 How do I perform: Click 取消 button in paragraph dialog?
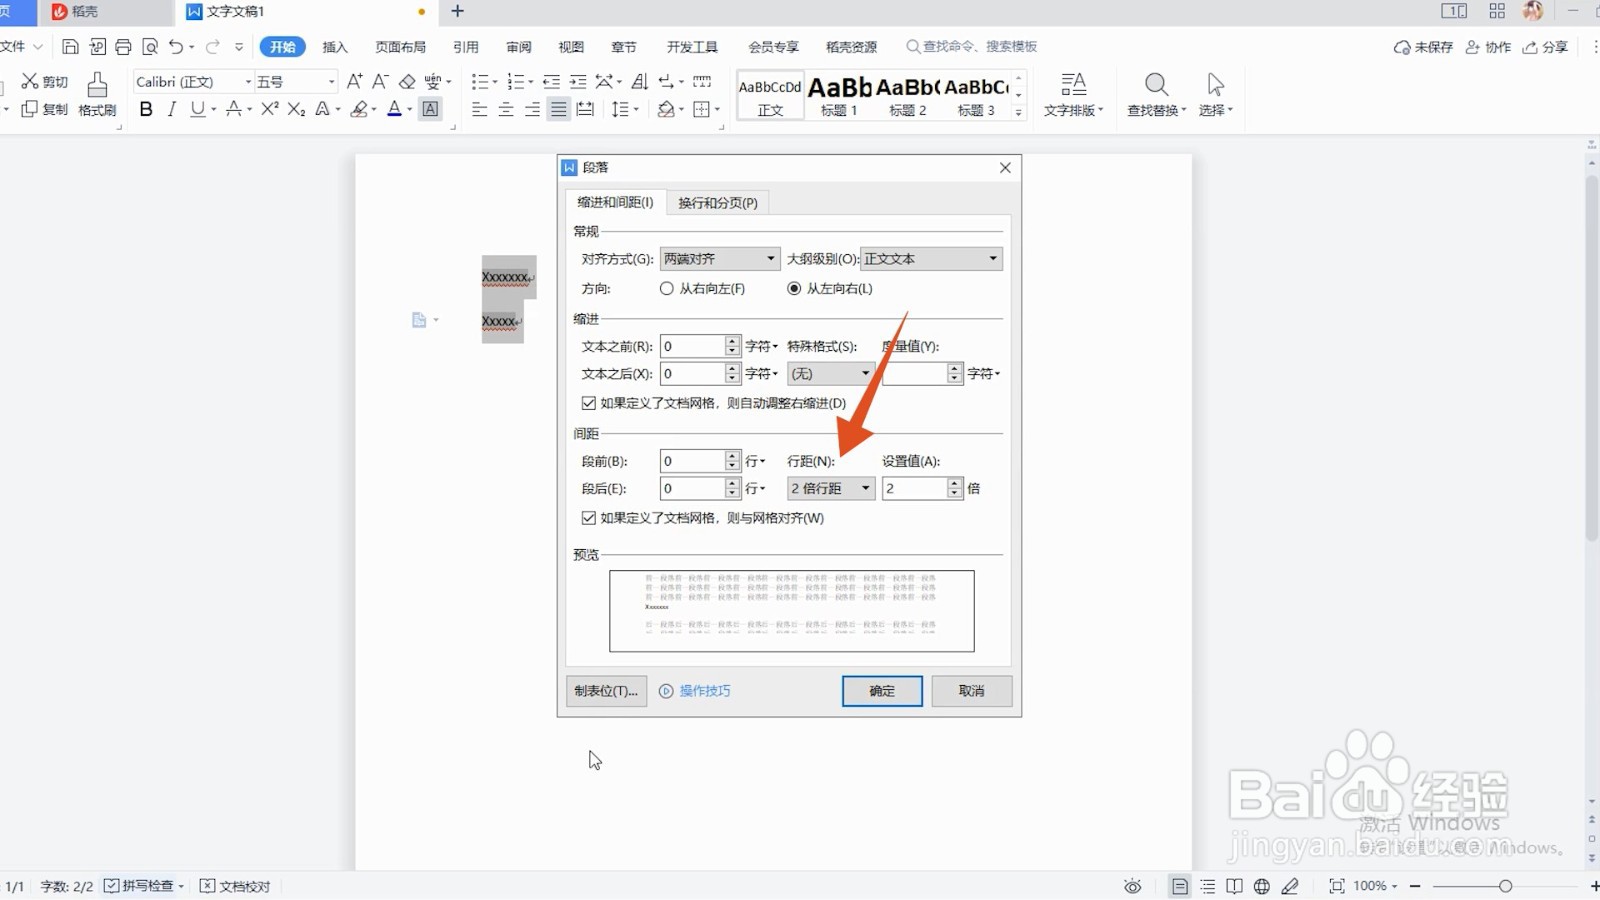pos(972,691)
